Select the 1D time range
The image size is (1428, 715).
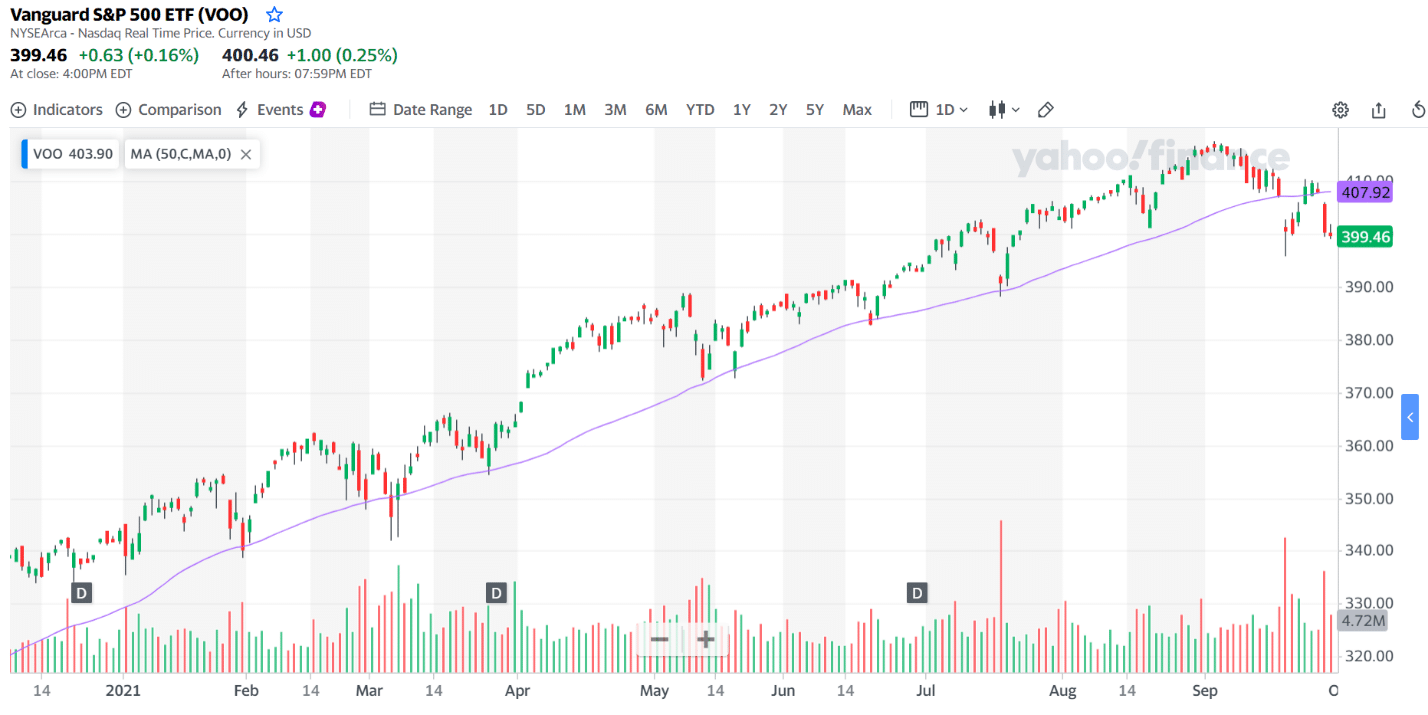coord(498,109)
